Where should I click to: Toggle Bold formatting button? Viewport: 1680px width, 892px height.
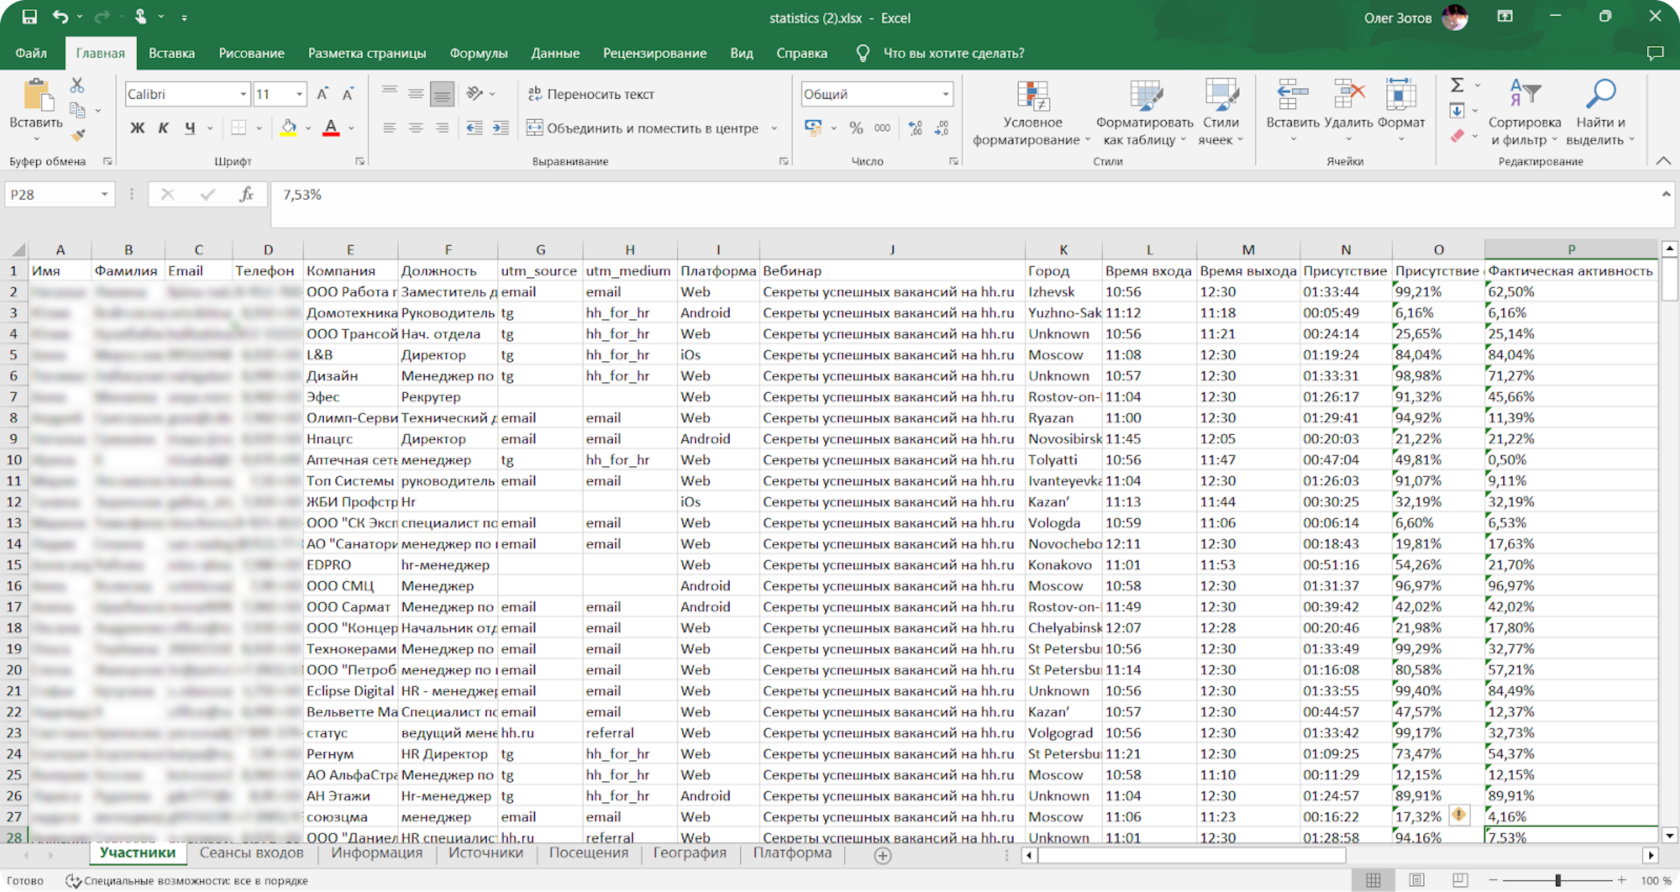[x=137, y=128]
